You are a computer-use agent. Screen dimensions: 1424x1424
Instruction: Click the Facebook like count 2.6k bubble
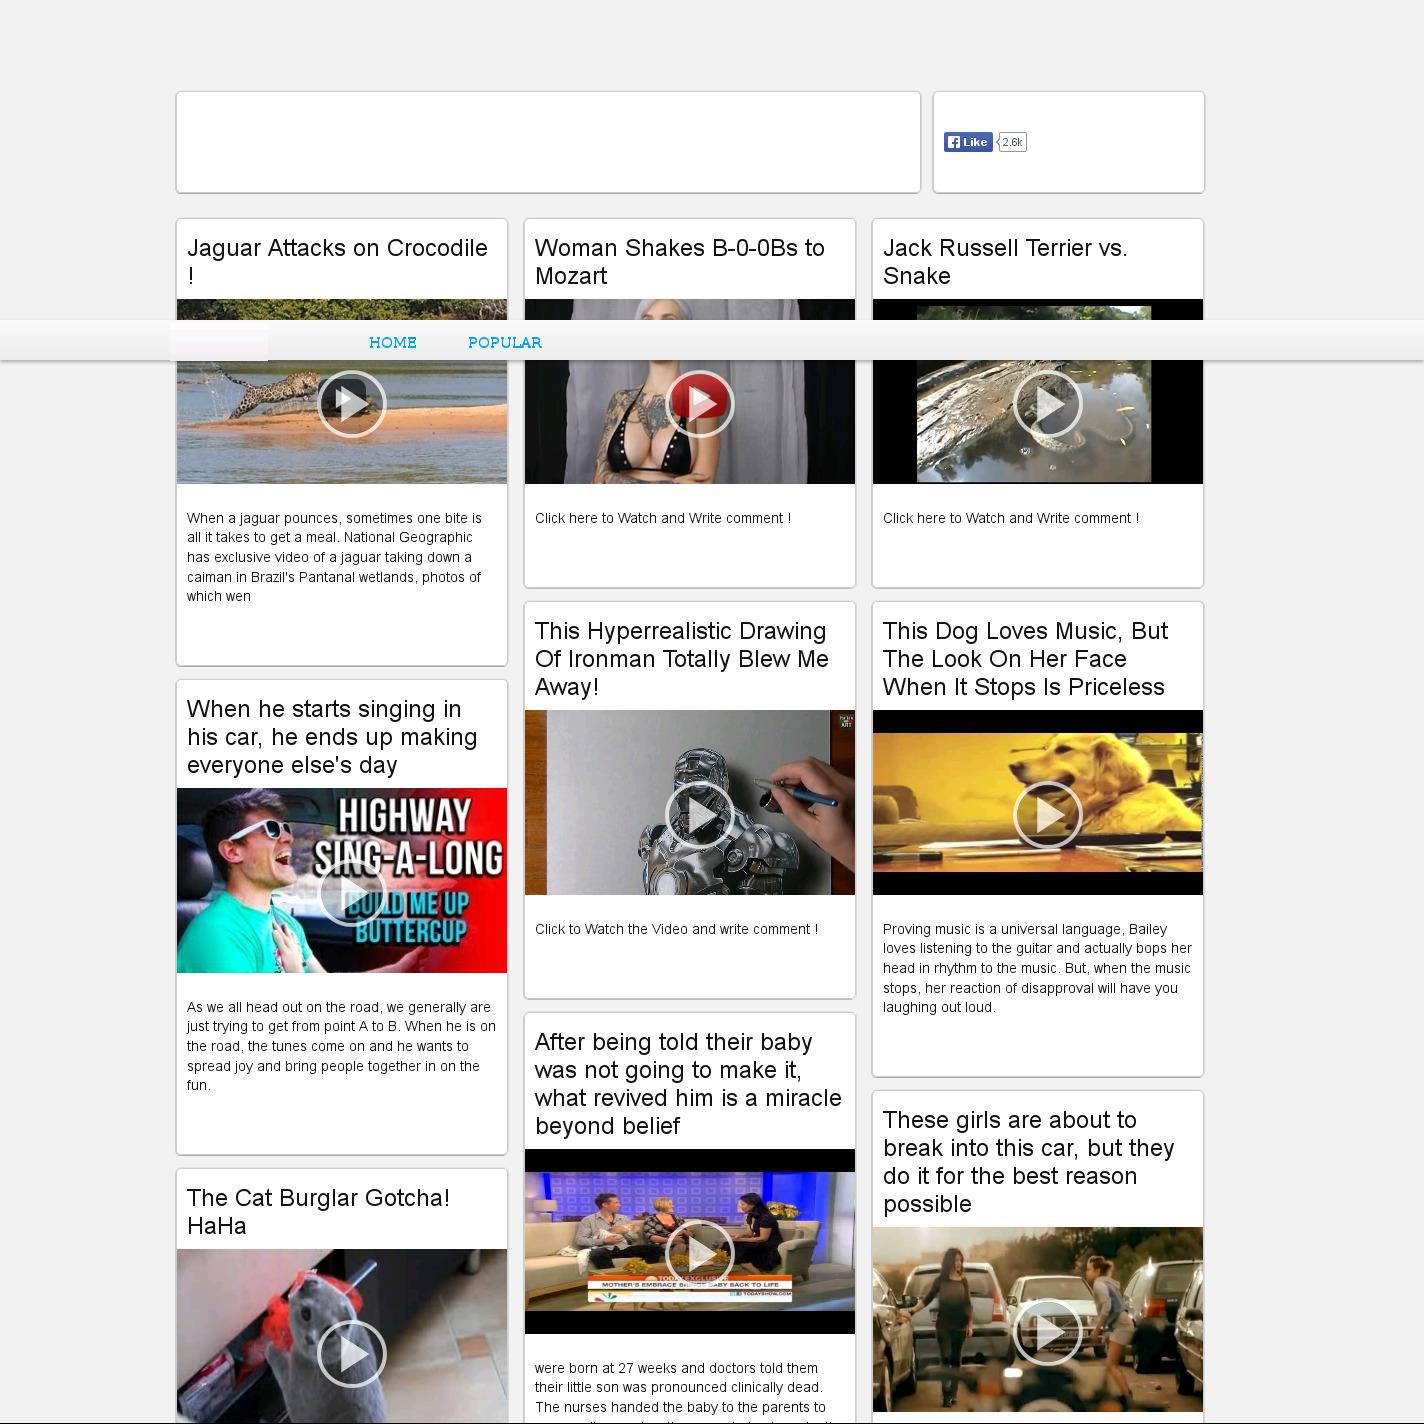pos(1012,142)
